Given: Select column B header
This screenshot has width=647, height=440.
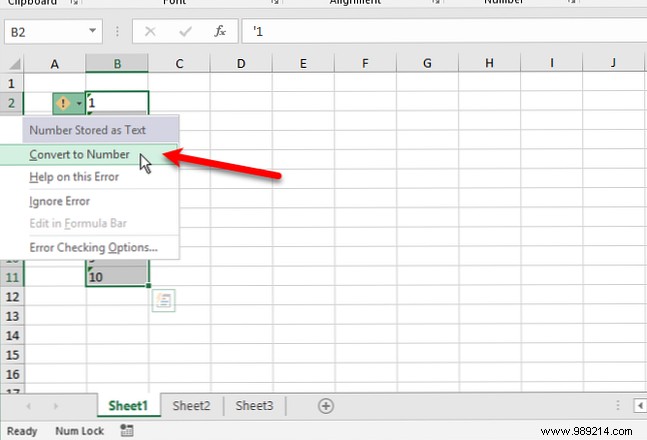Looking at the screenshot, I should pos(117,64).
